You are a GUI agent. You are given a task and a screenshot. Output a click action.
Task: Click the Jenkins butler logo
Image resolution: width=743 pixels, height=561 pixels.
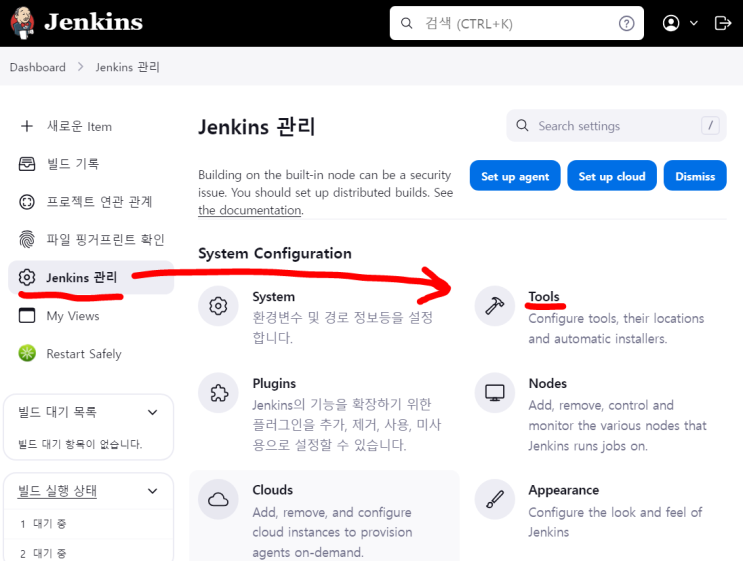(22, 22)
